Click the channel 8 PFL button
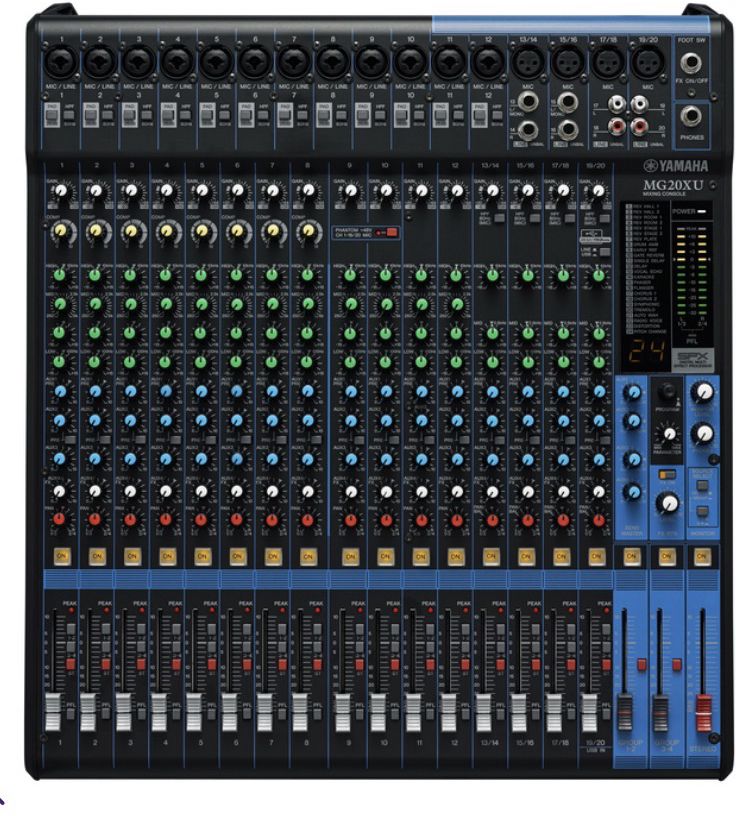This screenshot has height=816, width=736. point(318,713)
